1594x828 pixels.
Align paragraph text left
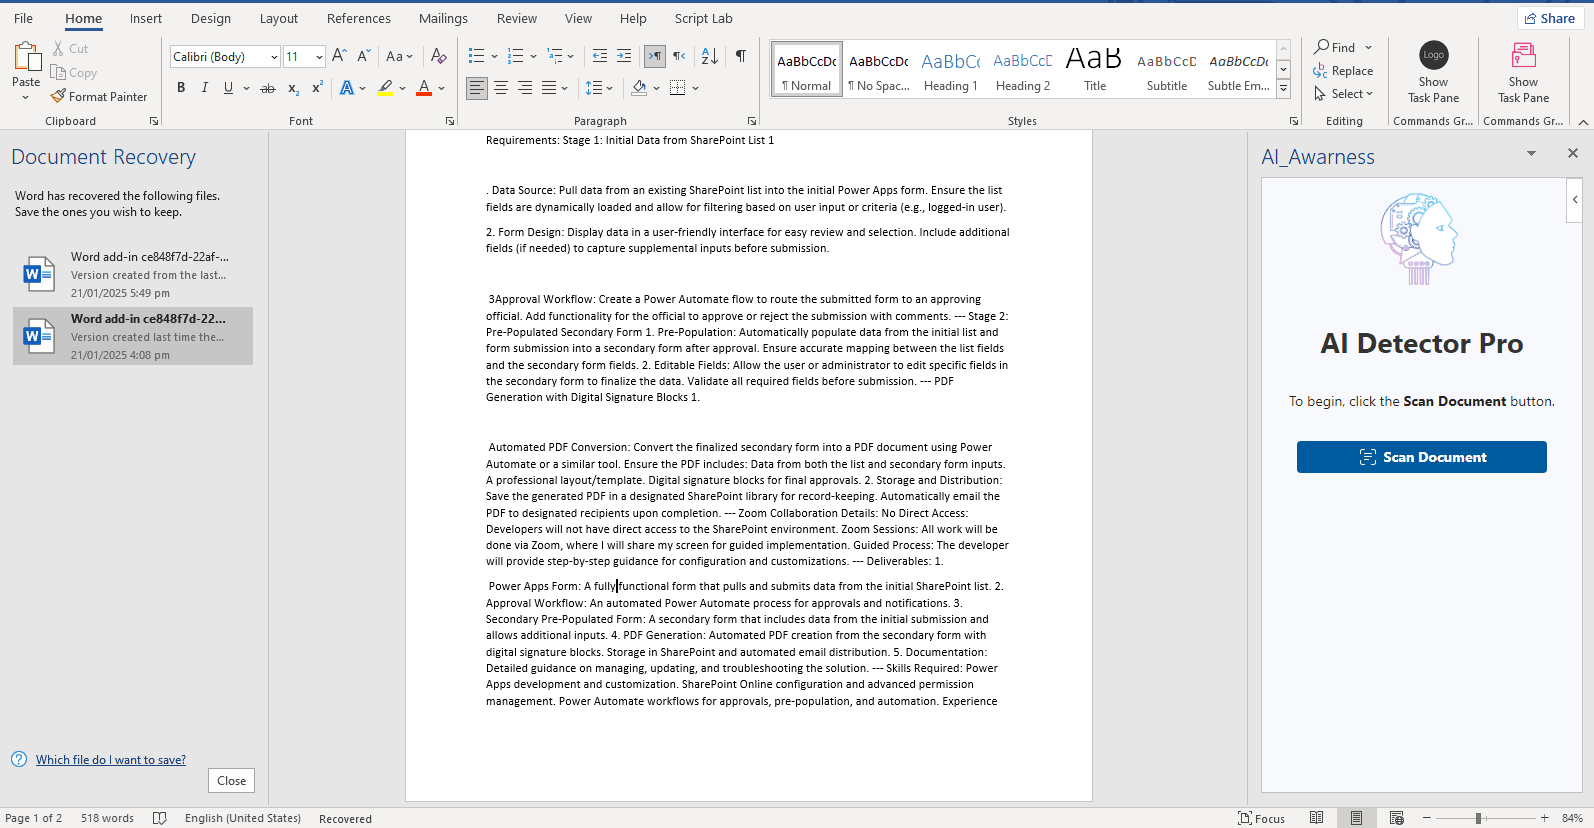click(477, 88)
